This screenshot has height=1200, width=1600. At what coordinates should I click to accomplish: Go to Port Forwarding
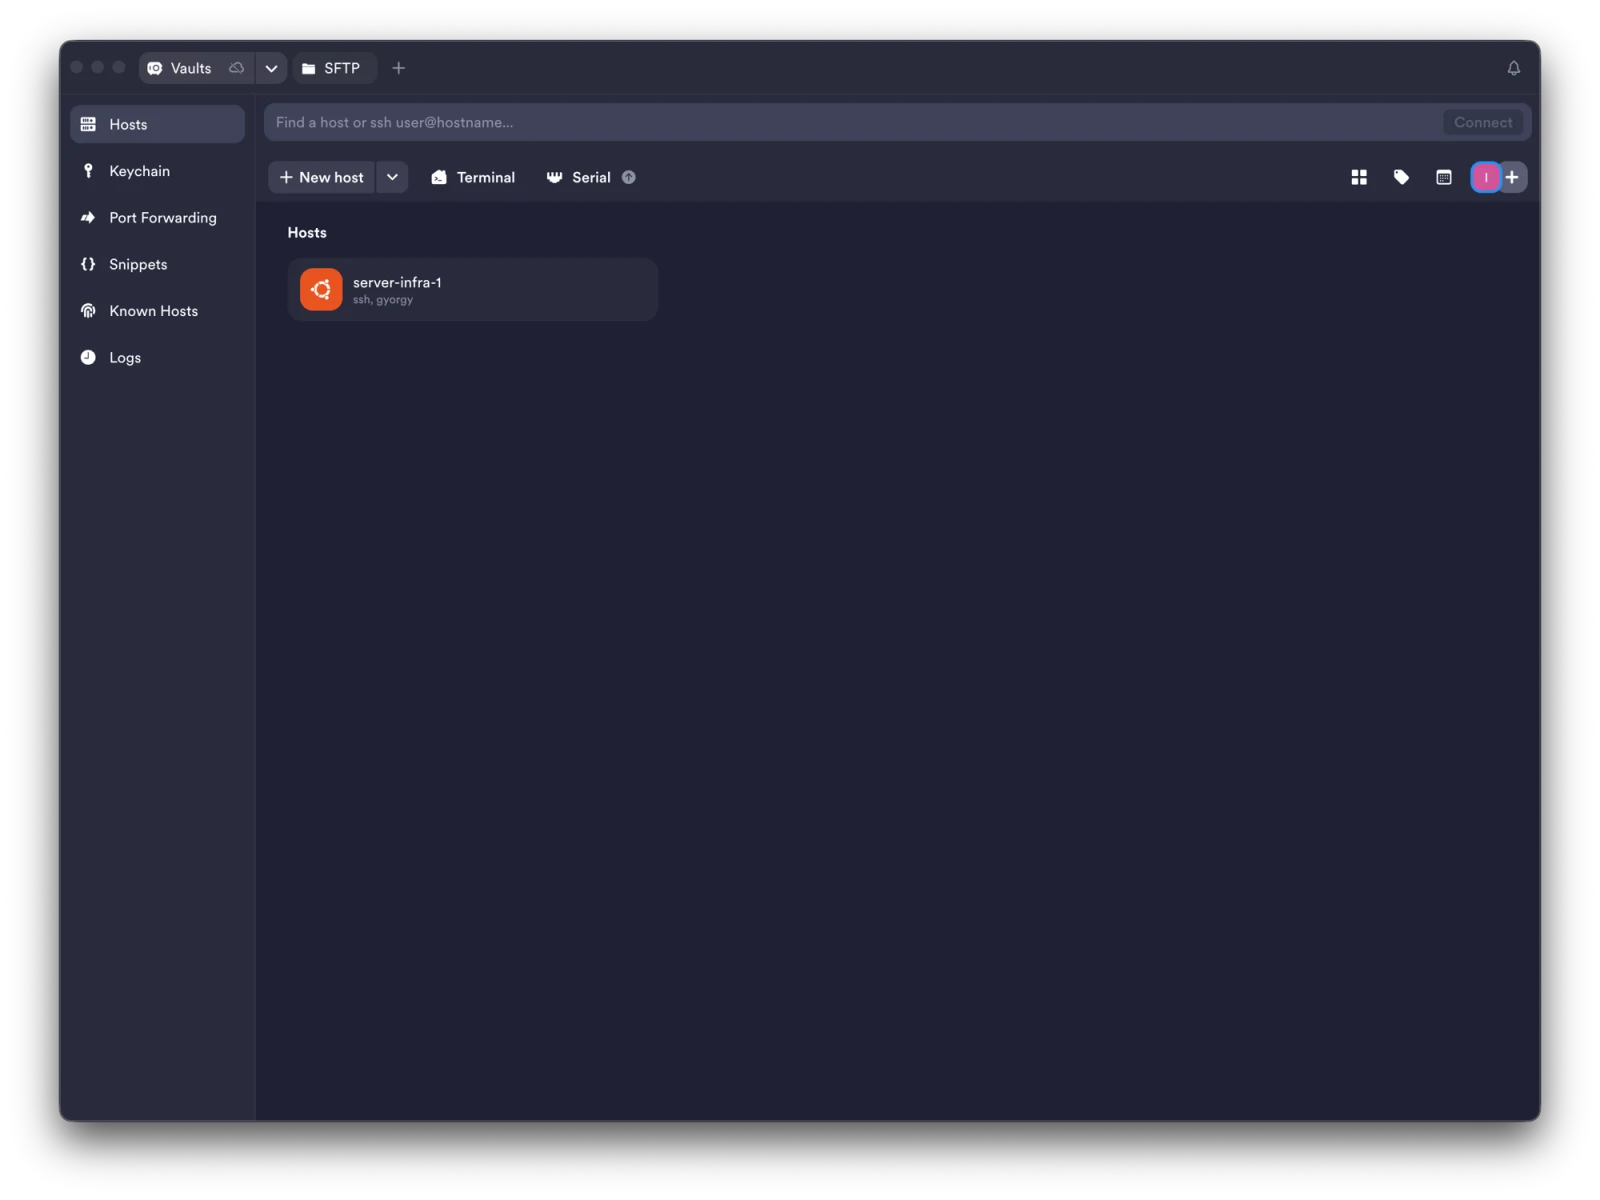tap(157, 217)
